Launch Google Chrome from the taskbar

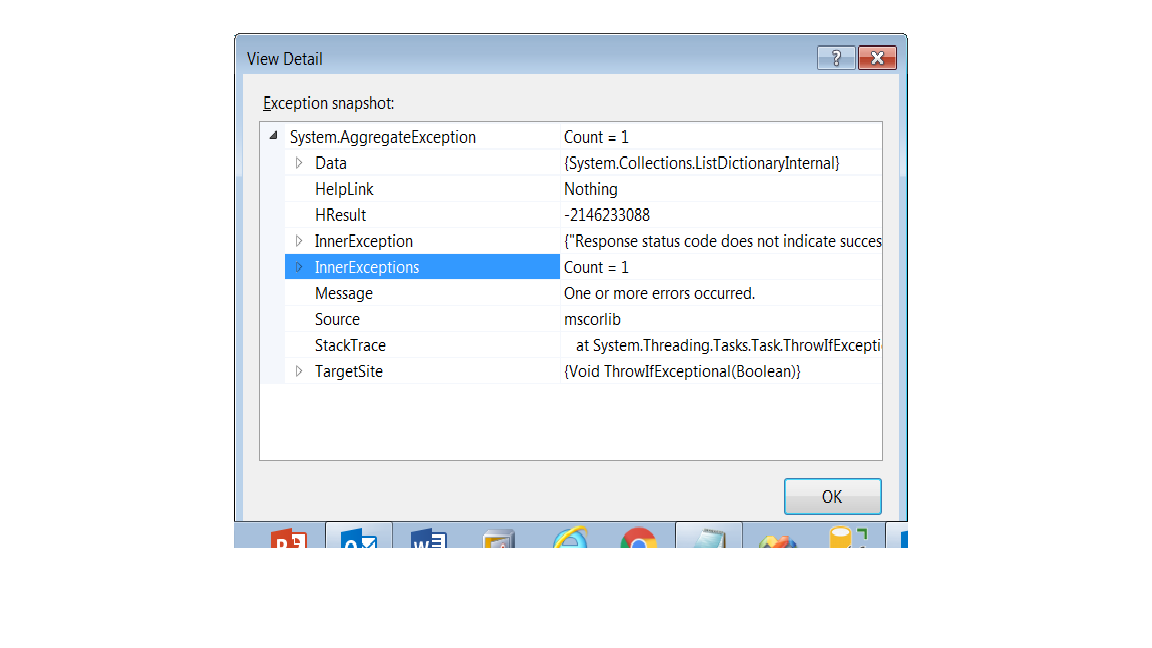(639, 538)
